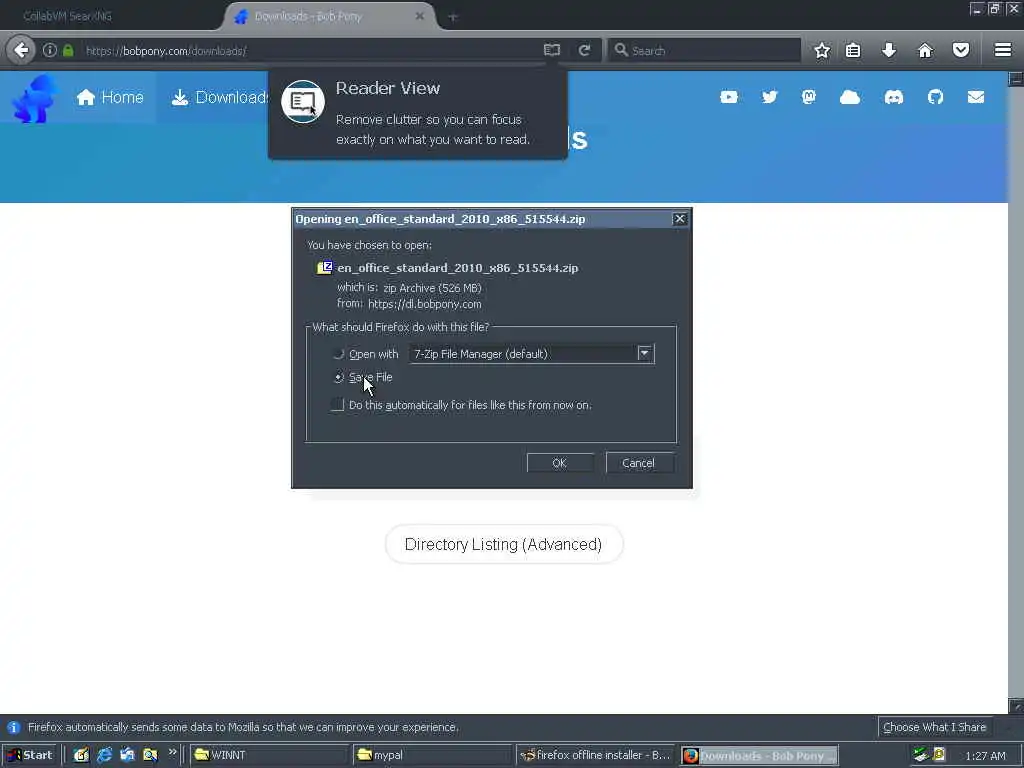This screenshot has height=768, width=1024.
Task: Switch to firefox offline installer taskbar window
Action: tap(595, 755)
